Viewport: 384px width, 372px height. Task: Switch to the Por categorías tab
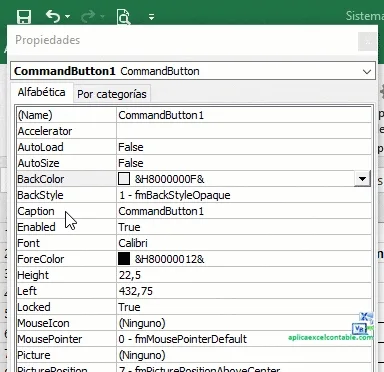112,94
